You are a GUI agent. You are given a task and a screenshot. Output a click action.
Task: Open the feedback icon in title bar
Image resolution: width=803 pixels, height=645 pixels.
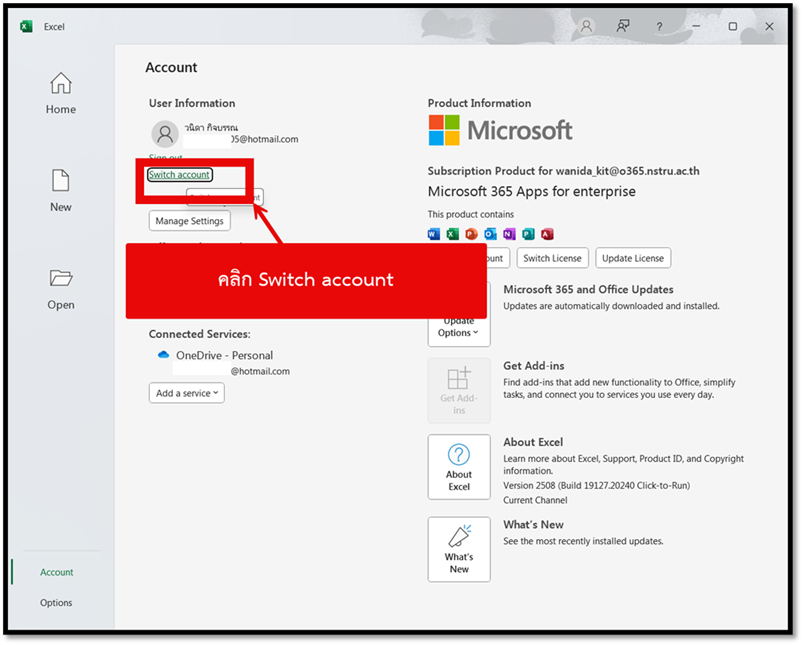pos(623,27)
